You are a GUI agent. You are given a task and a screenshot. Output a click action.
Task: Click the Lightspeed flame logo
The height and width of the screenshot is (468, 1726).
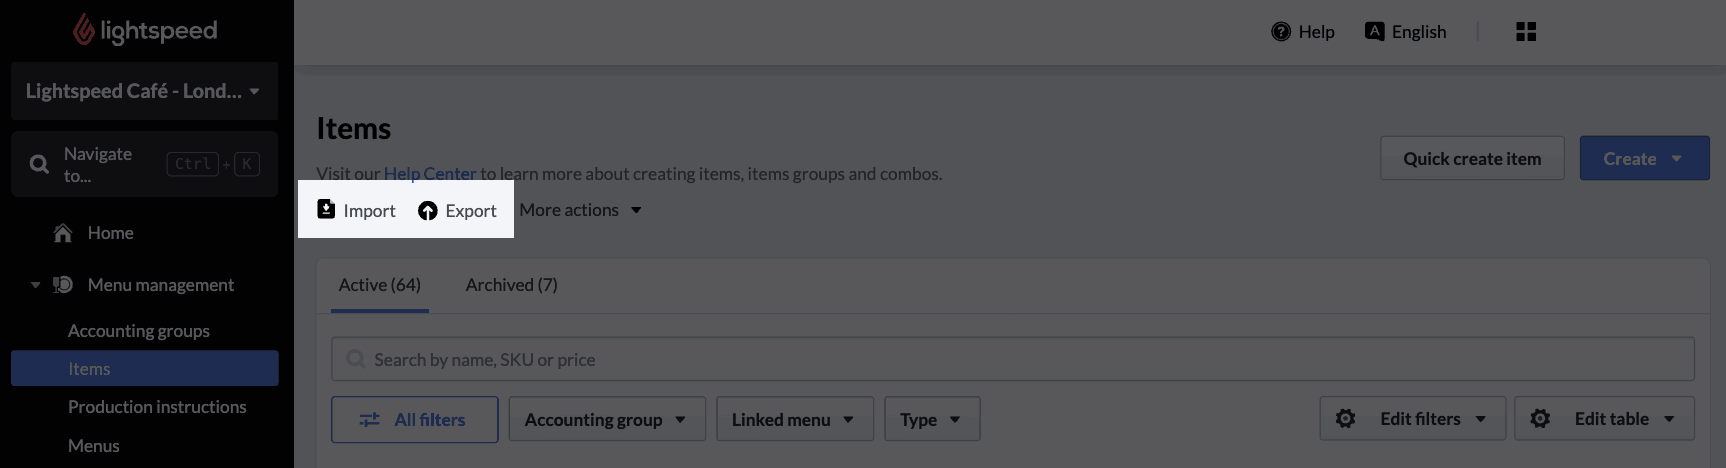84,30
